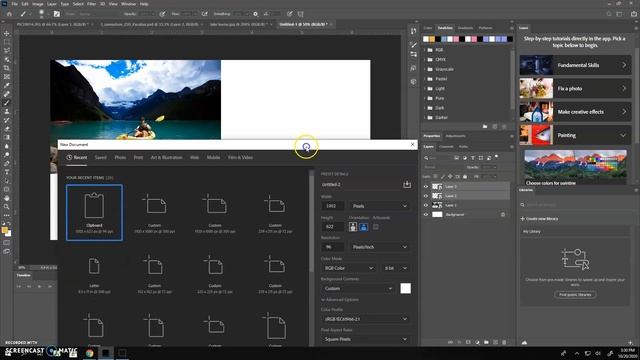
Task: Switch to the Film & Video tab
Action: [240, 158]
